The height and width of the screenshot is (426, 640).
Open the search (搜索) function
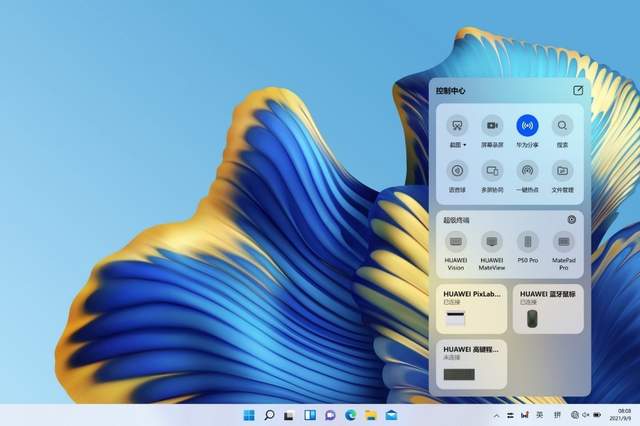[562, 126]
